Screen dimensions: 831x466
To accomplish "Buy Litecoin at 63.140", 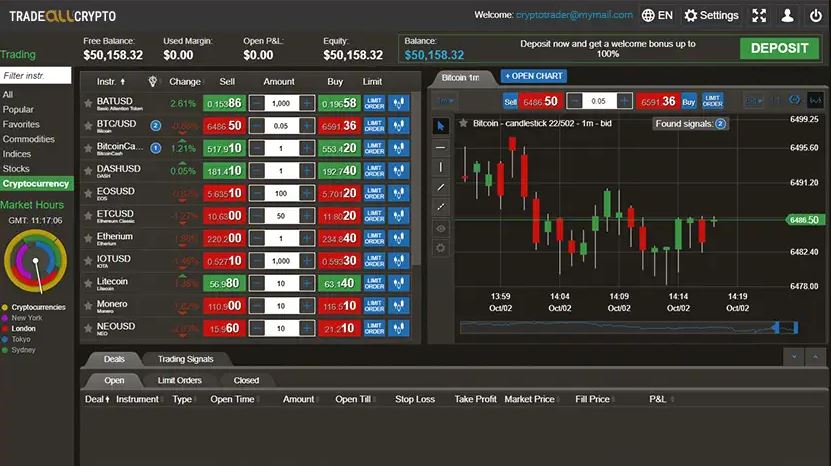I will (x=339, y=284).
